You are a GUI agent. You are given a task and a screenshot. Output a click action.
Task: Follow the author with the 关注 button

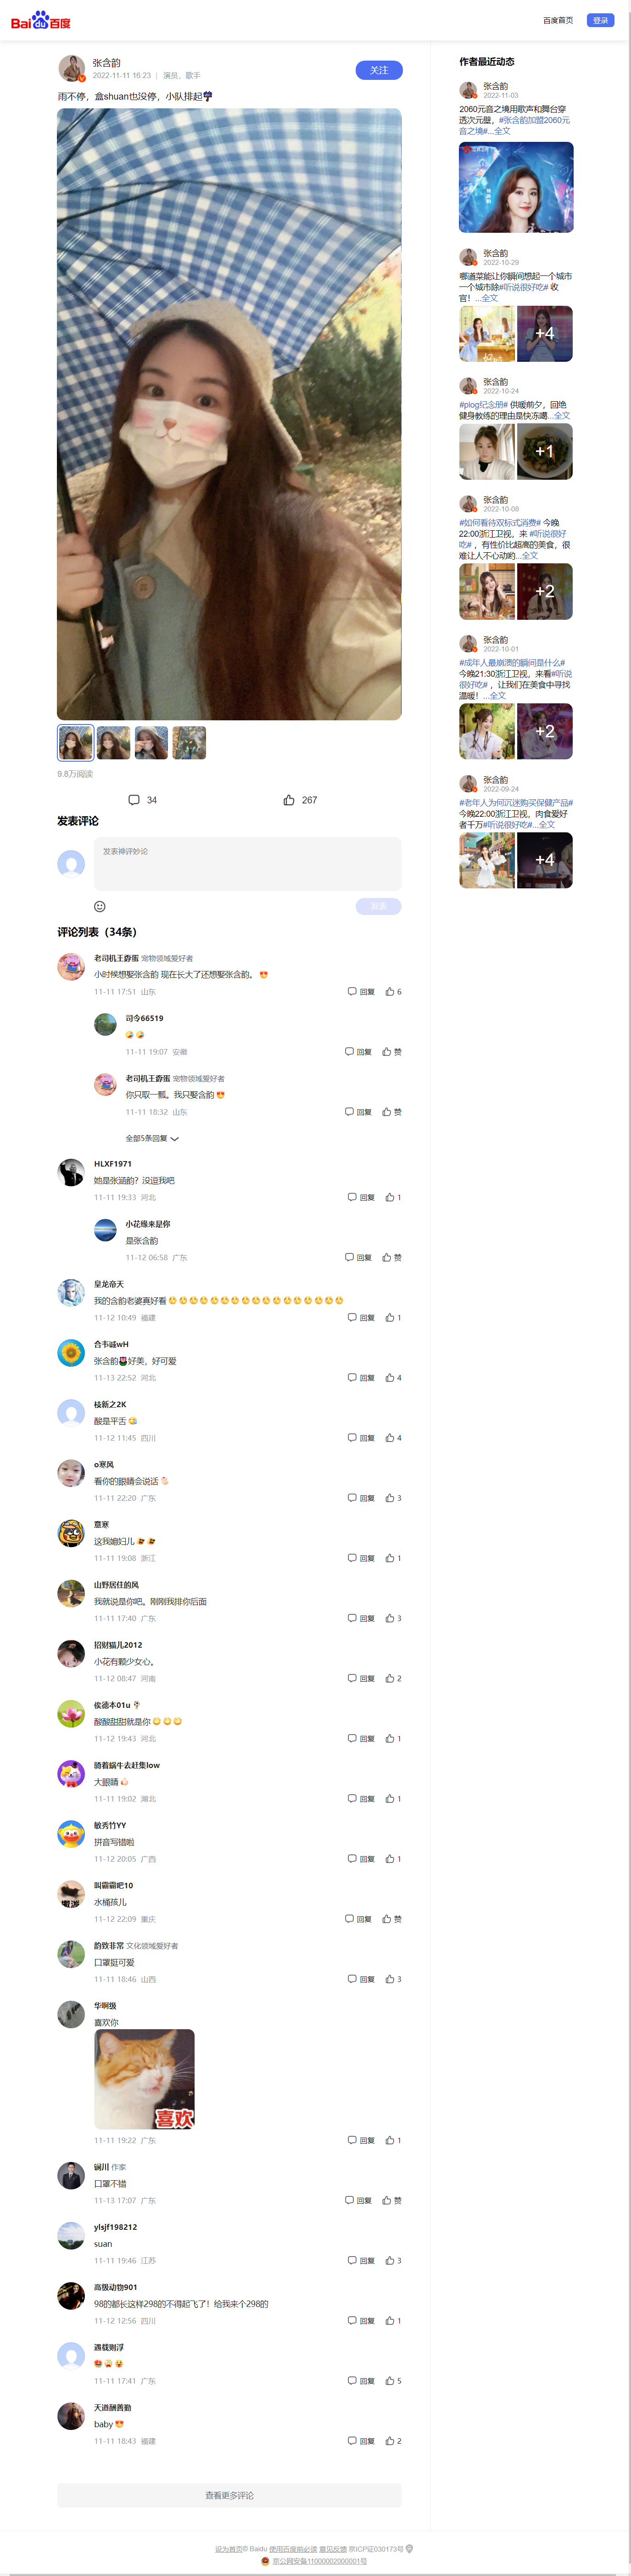[x=379, y=70]
